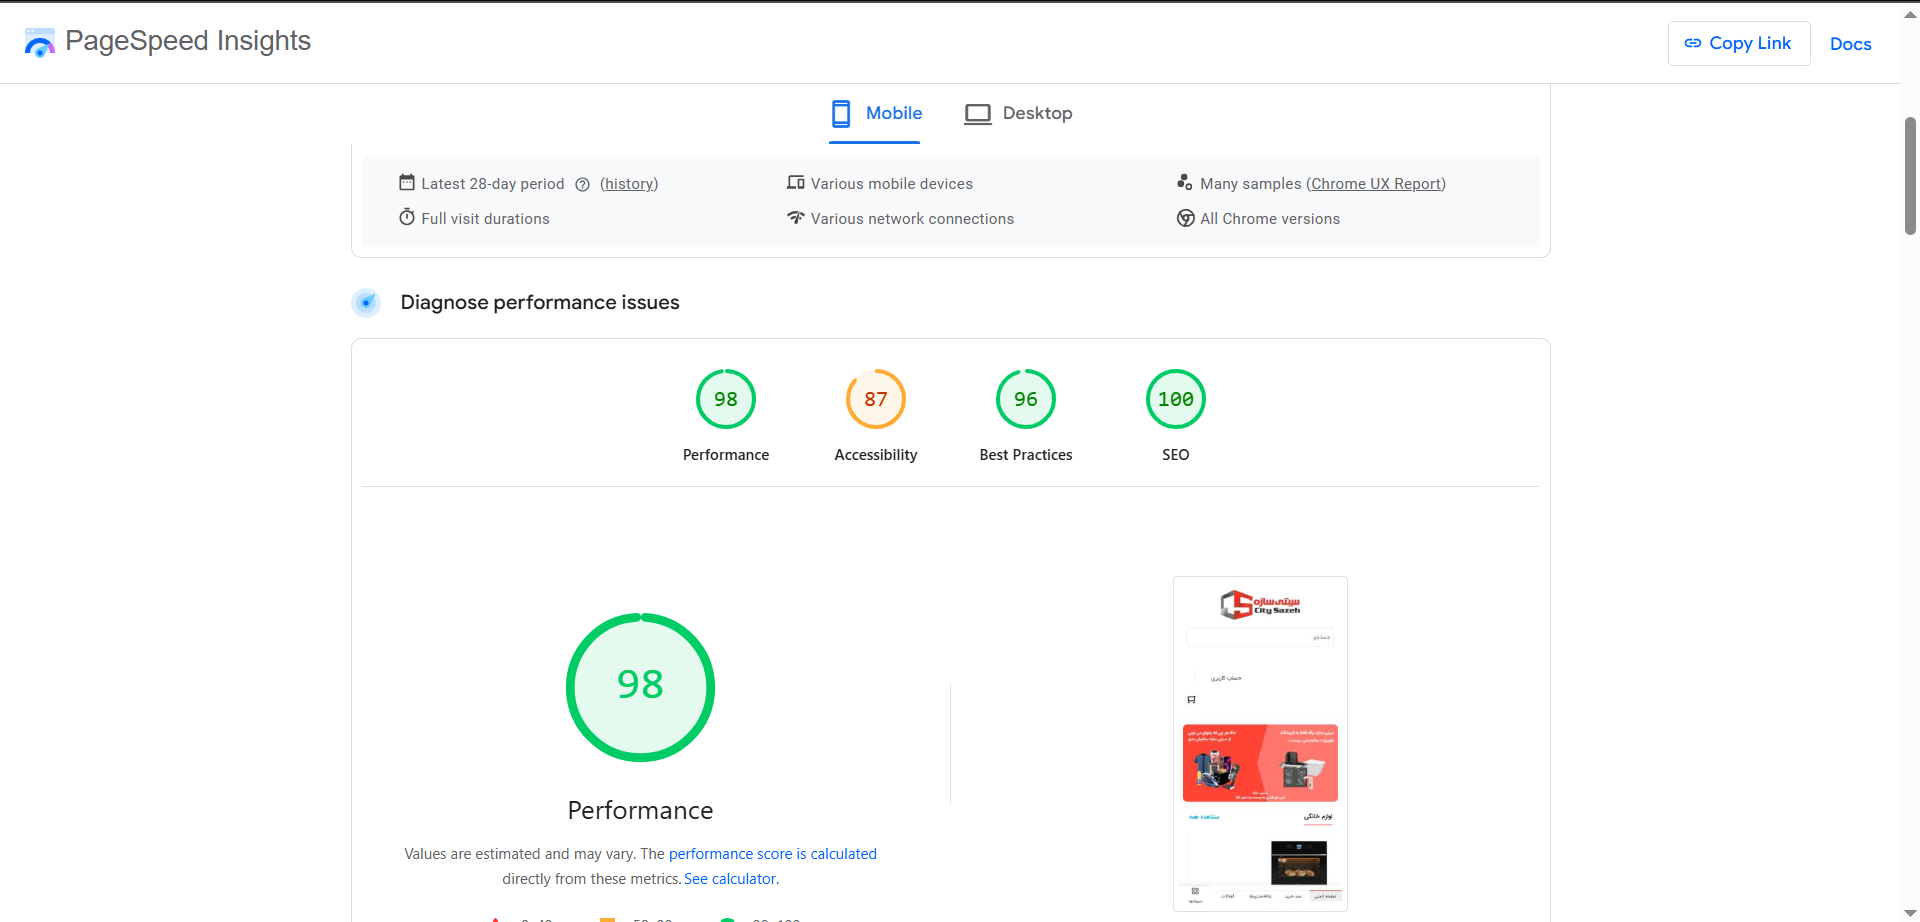The width and height of the screenshot is (1920, 922).
Task: Open the history link
Action: coord(629,184)
